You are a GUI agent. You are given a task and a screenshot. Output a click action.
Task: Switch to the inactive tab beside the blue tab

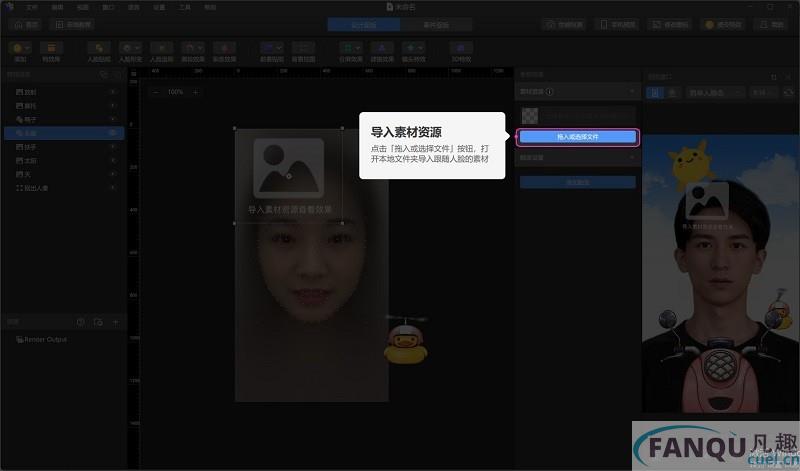click(436, 24)
